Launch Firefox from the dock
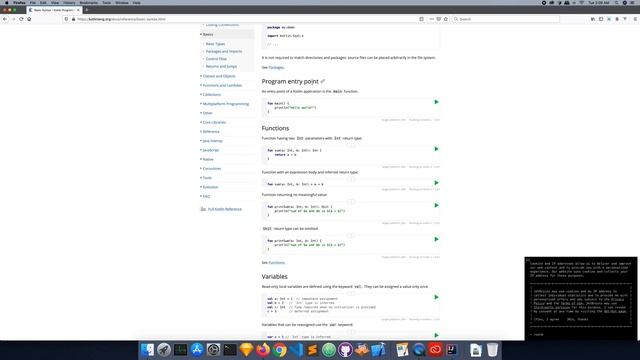This screenshot has height=360, width=640. 263,350
